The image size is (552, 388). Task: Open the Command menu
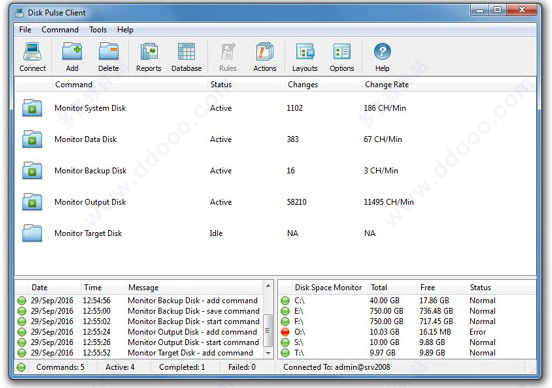60,30
